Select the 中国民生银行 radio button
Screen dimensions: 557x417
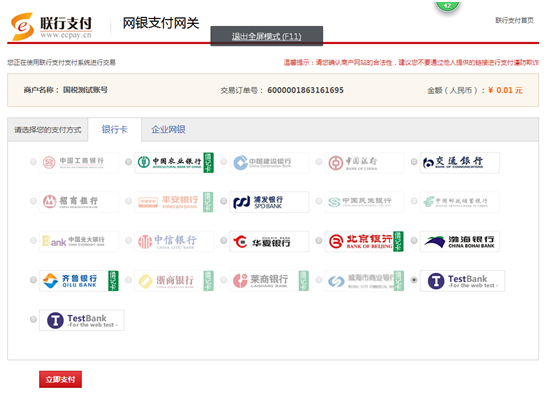pyautogui.click(x=319, y=201)
